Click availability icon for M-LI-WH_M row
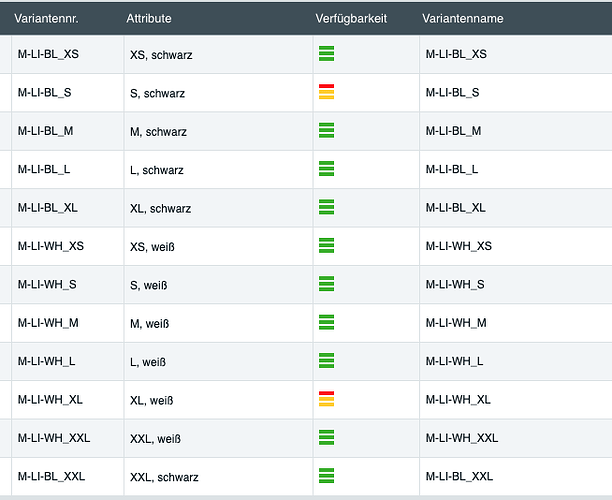 pyautogui.click(x=326, y=322)
